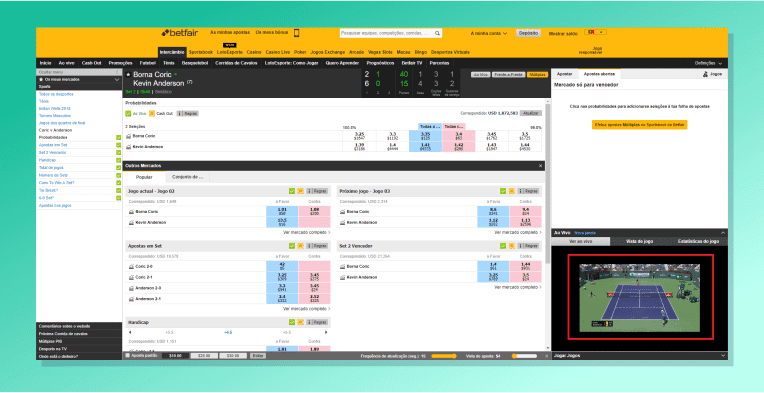Click the orange Cash Out icon in Probabilidades
This screenshot has height=393, width=764.
coord(152,113)
